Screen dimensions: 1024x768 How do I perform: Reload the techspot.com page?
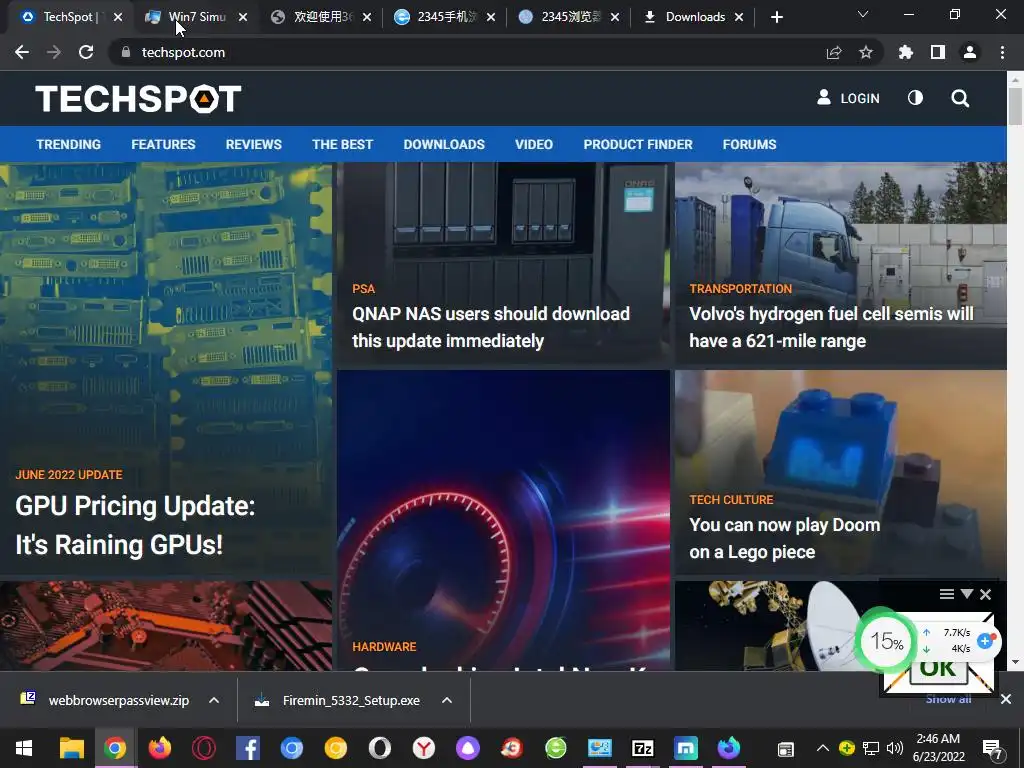[x=86, y=52]
